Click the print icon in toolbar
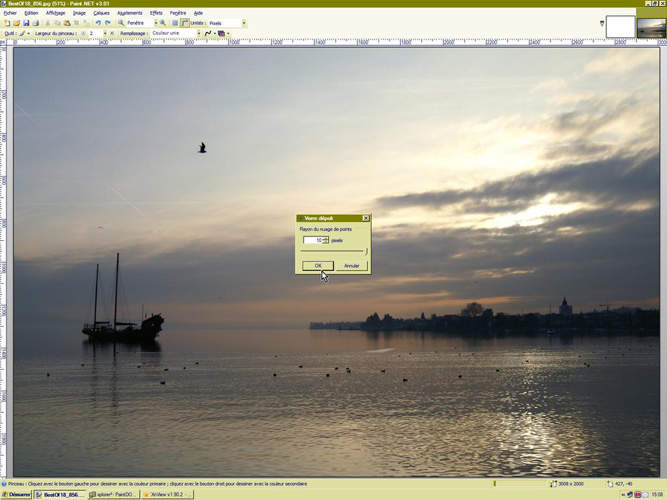 tap(36, 23)
